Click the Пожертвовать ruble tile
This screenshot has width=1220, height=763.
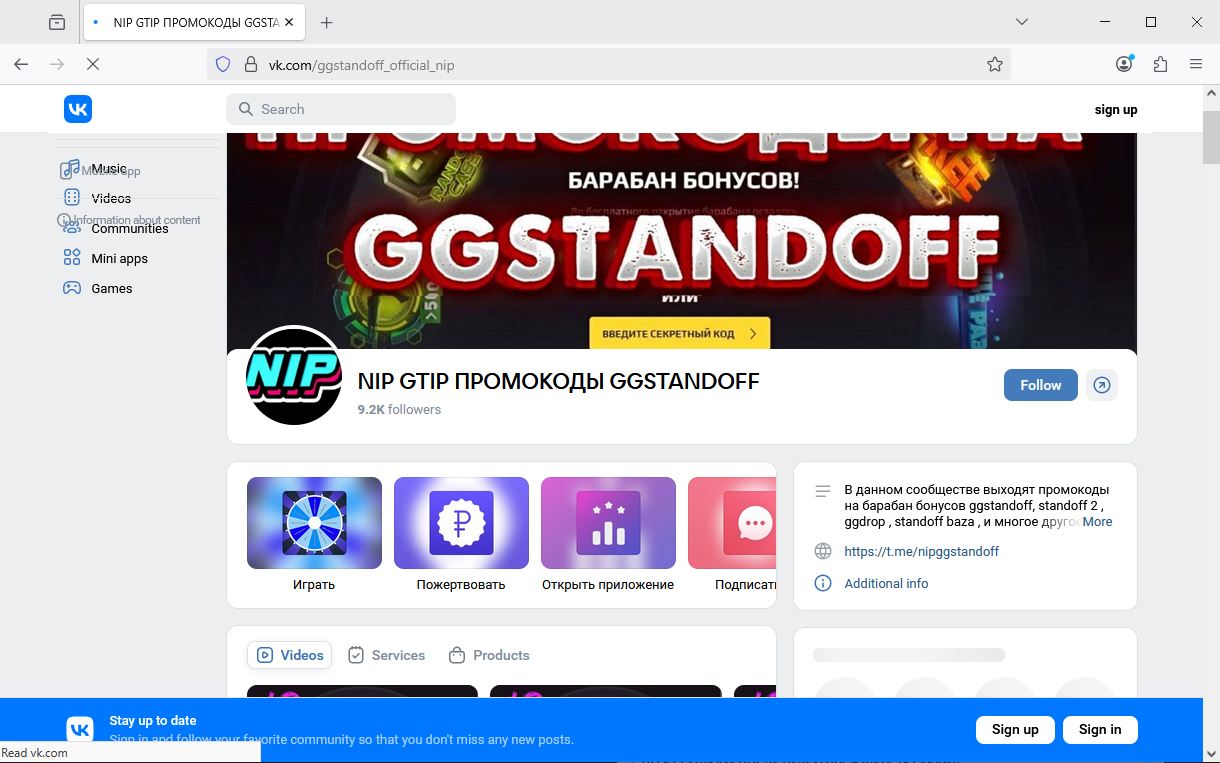(461, 534)
